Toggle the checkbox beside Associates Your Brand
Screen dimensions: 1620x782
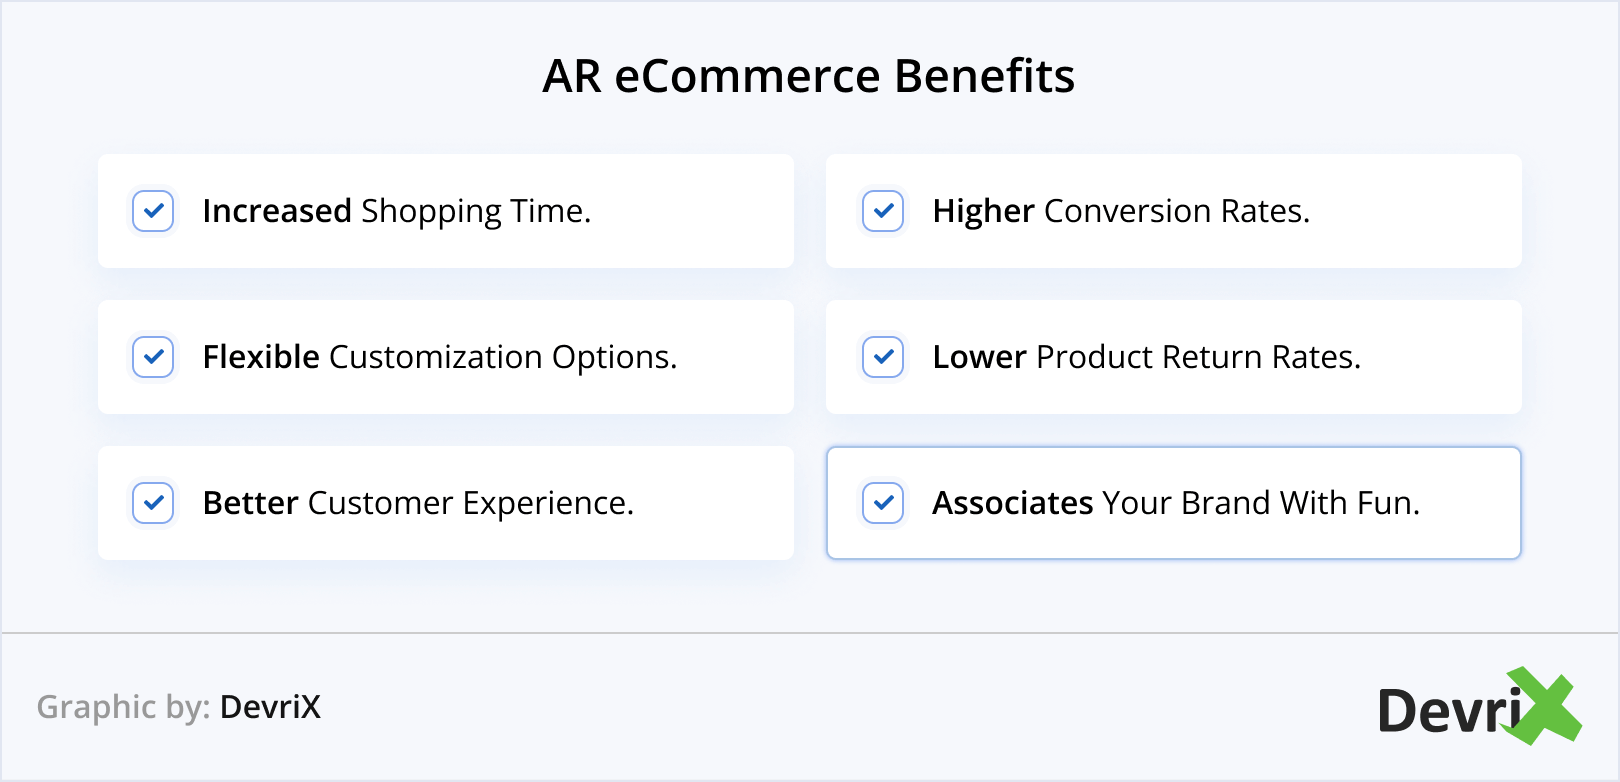tap(883, 503)
